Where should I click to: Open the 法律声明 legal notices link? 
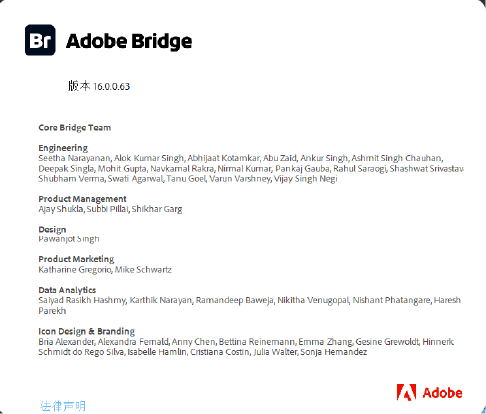(63, 406)
